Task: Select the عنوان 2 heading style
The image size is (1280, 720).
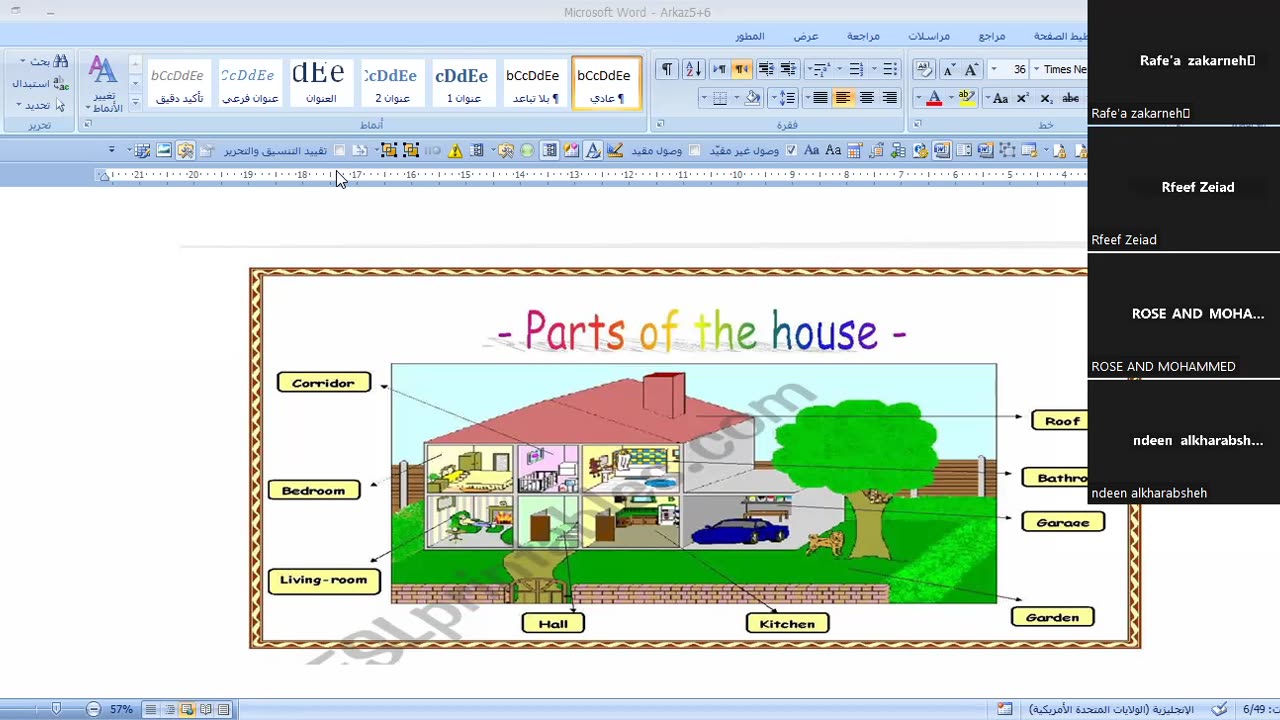Action: pos(392,83)
